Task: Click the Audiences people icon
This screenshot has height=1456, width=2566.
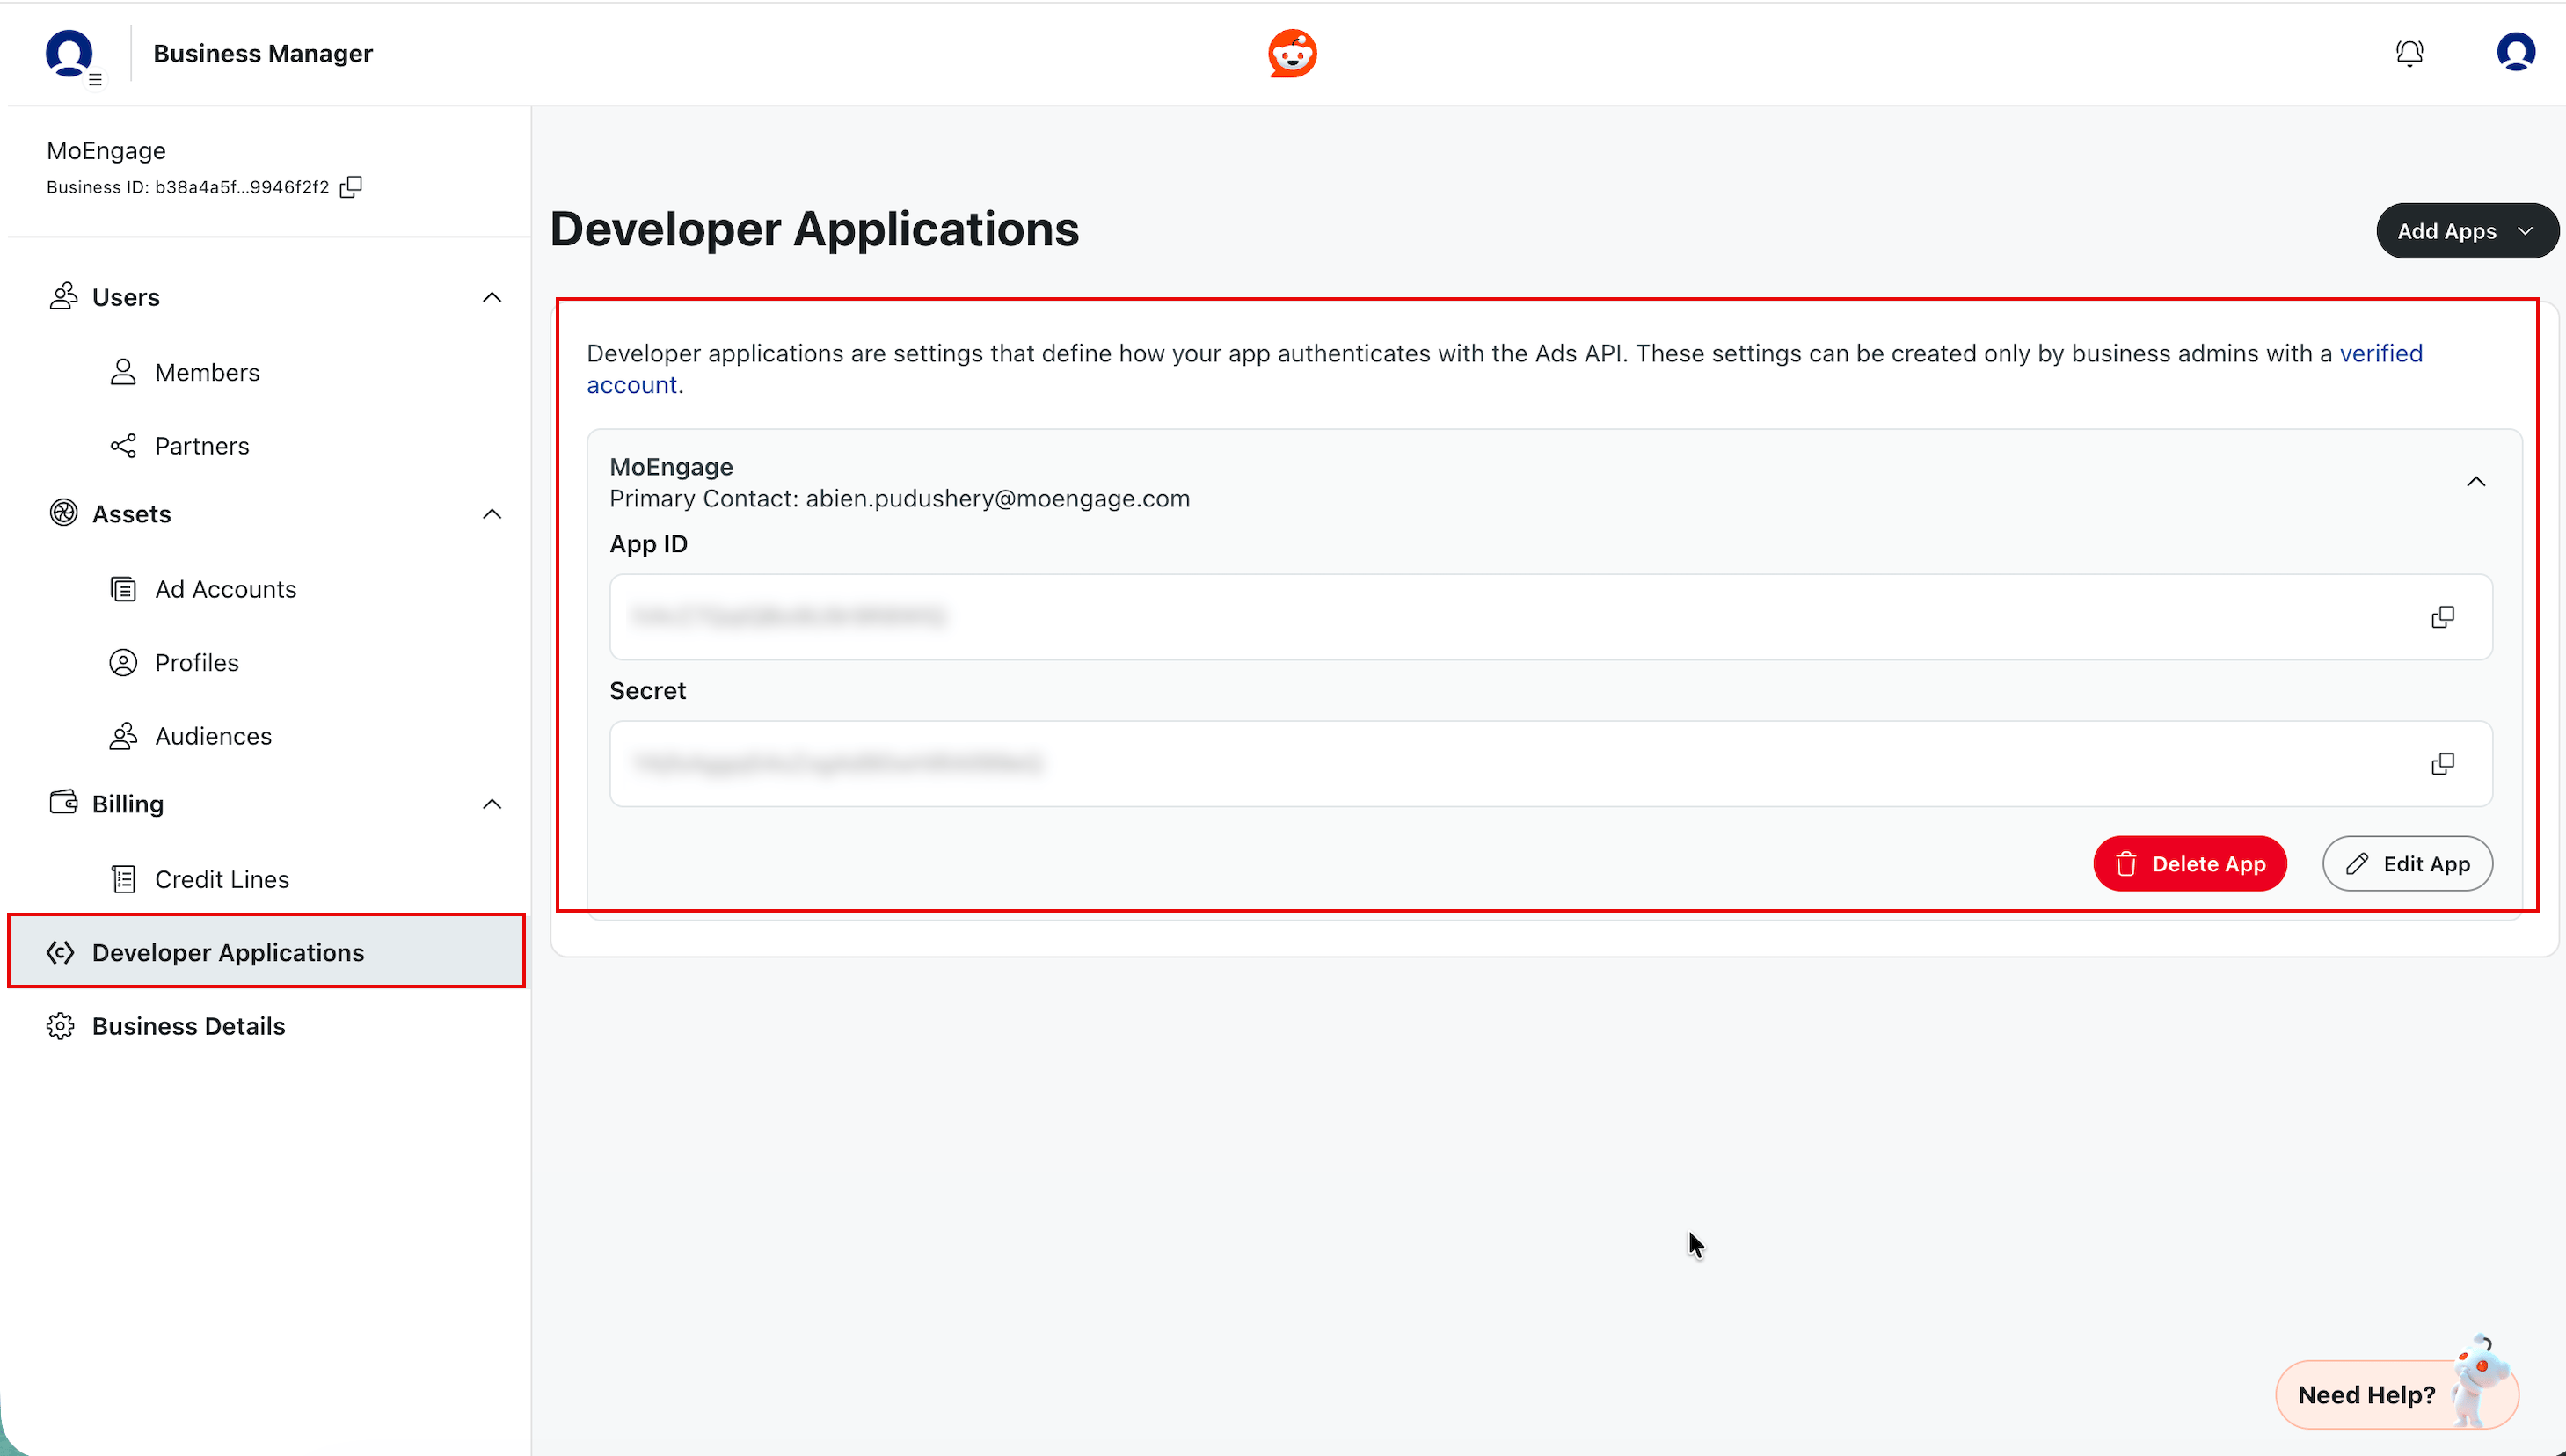Action: (x=123, y=736)
